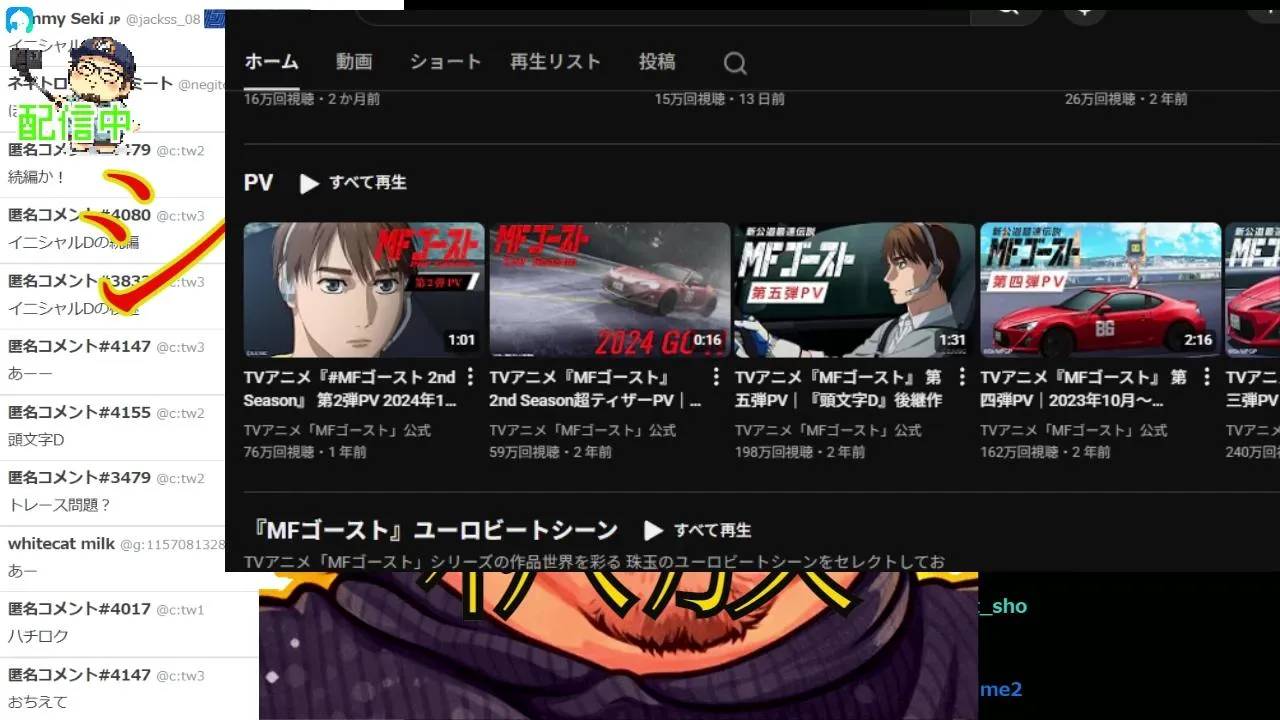Open the title 2nd Season超ティザーPV
Viewport: 1280px width, 720px height.
click(x=596, y=389)
